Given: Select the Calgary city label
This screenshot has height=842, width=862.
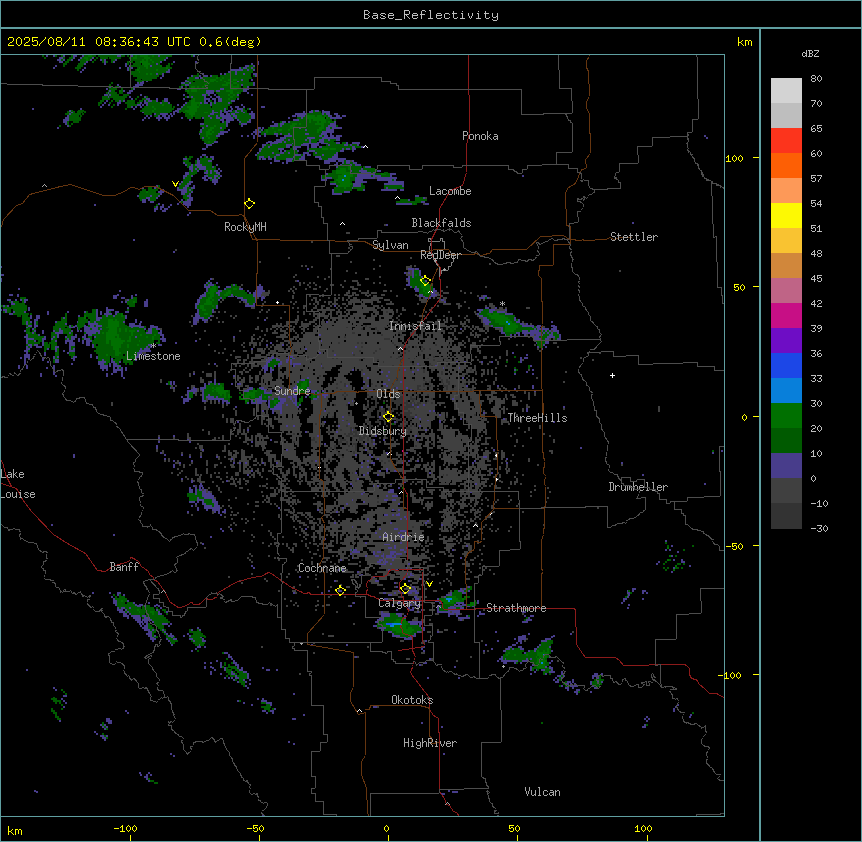Looking at the screenshot, I should tap(399, 603).
